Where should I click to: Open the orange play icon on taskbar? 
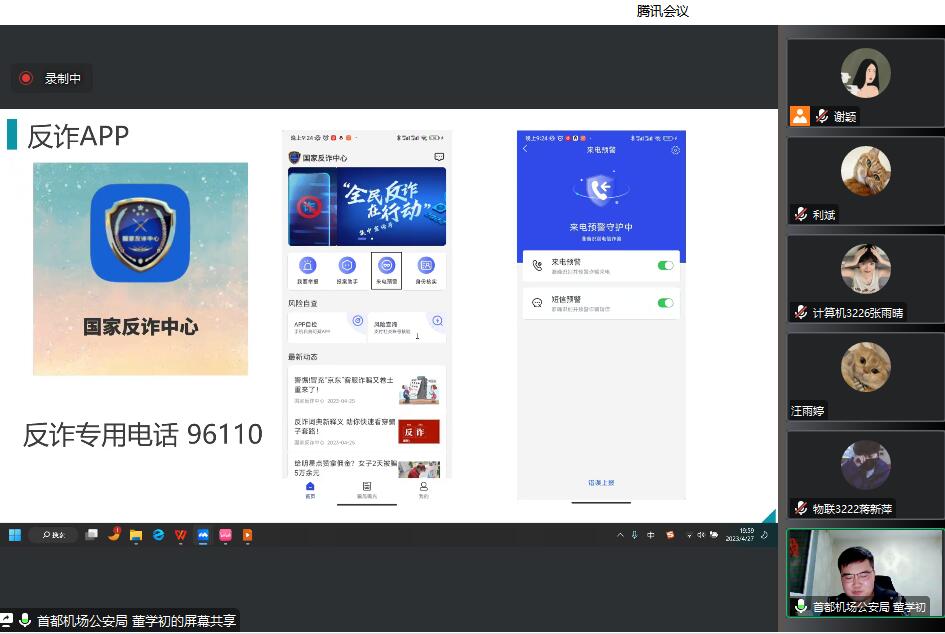click(247, 535)
